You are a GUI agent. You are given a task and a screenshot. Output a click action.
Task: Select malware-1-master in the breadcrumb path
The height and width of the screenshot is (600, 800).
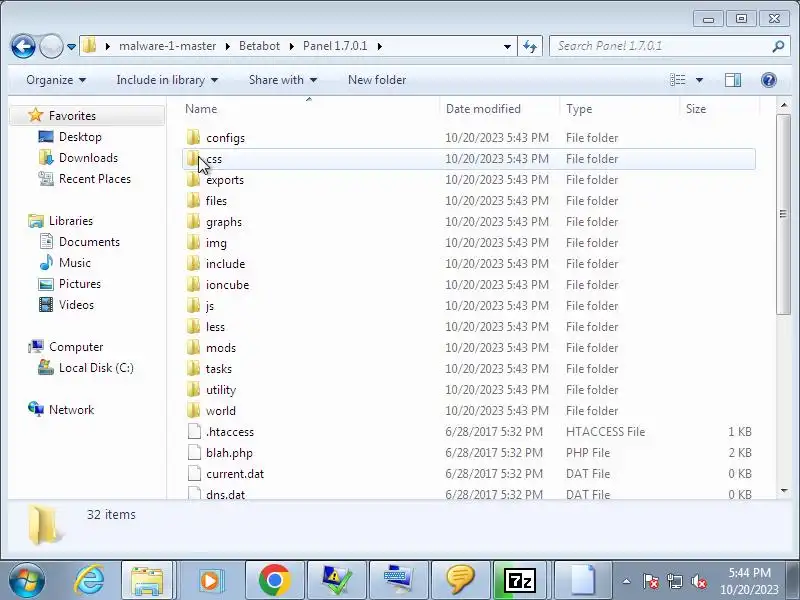point(167,46)
